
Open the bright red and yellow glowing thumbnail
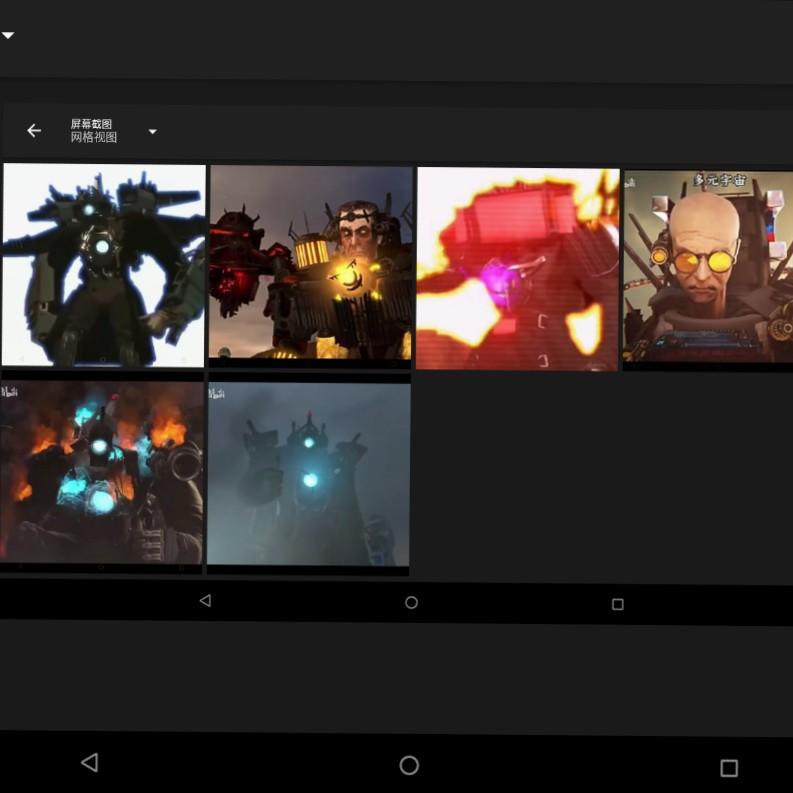[x=517, y=268]
